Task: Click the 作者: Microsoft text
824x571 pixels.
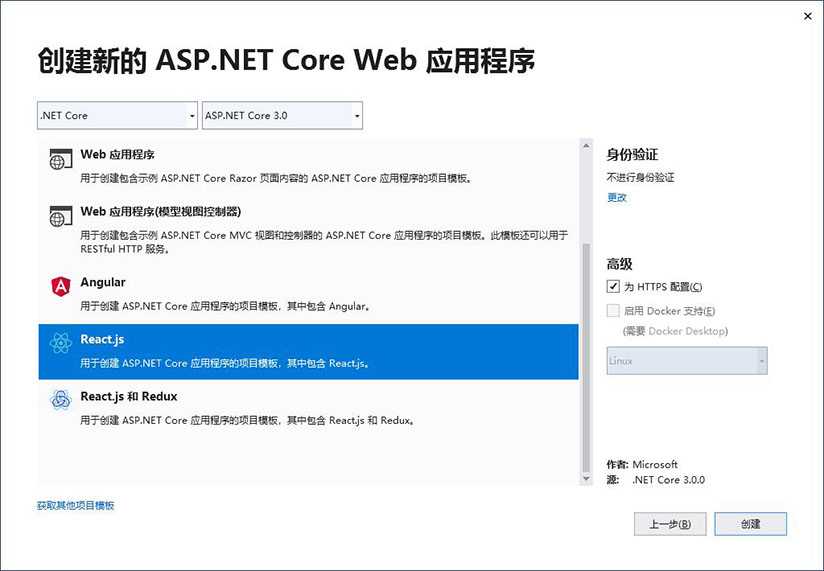Action: 642,464
